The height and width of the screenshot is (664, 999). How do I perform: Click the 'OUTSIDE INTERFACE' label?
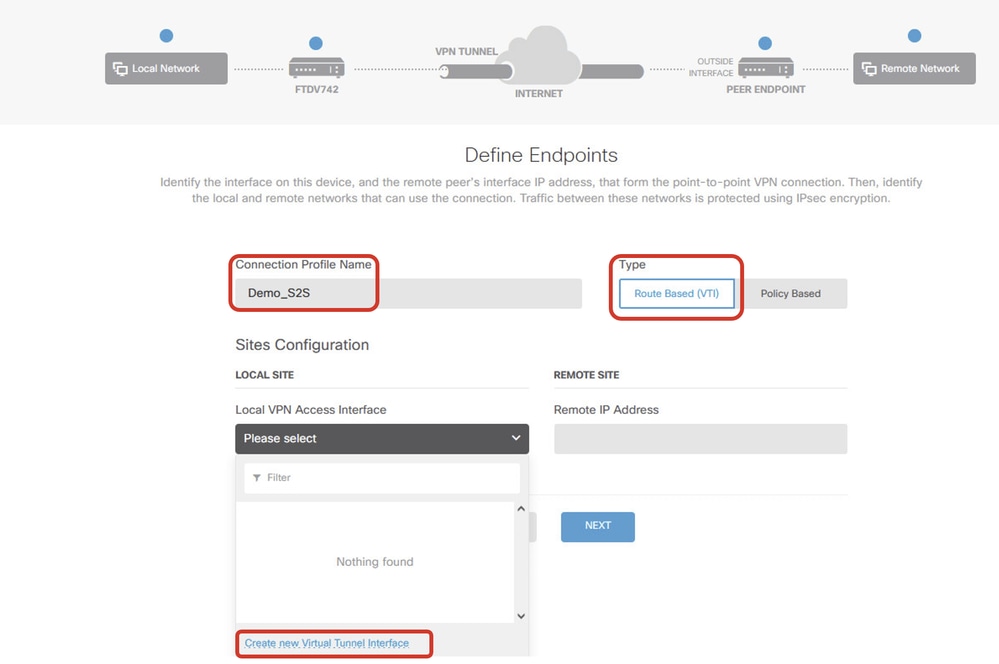[711, 67]
